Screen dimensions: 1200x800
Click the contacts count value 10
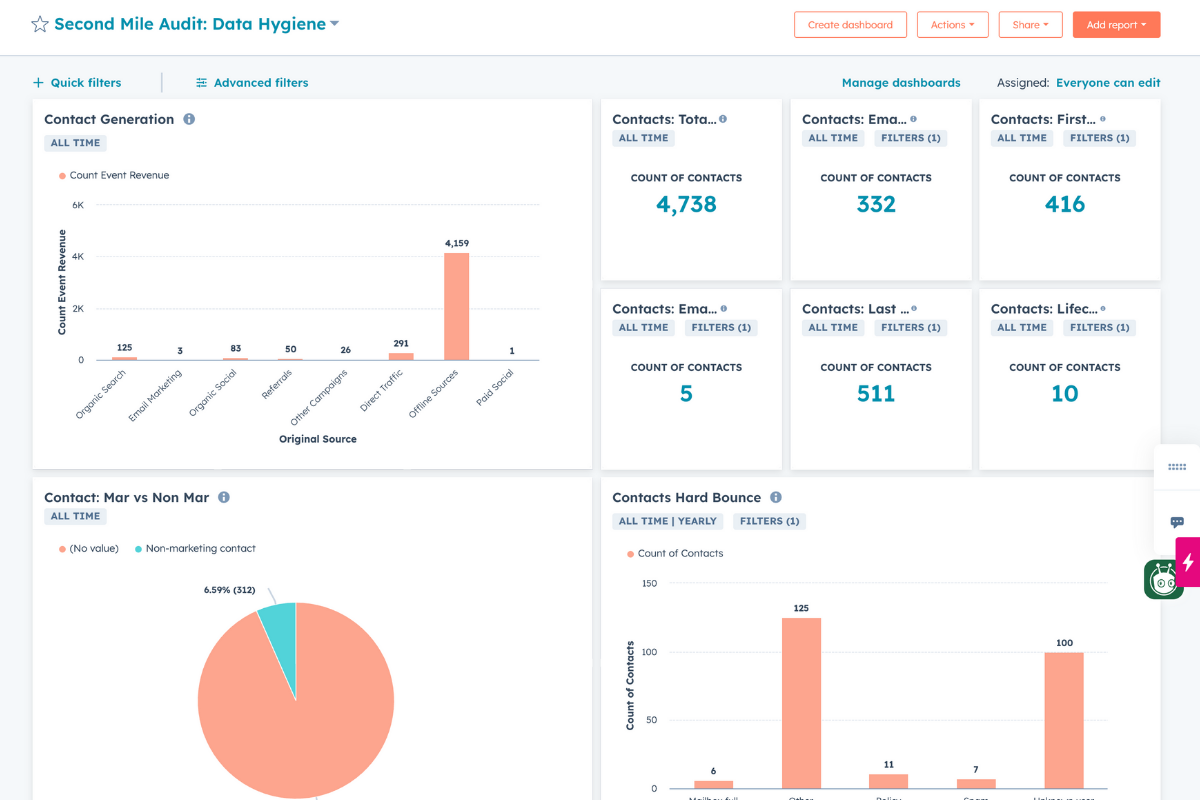click(1065, 394)
